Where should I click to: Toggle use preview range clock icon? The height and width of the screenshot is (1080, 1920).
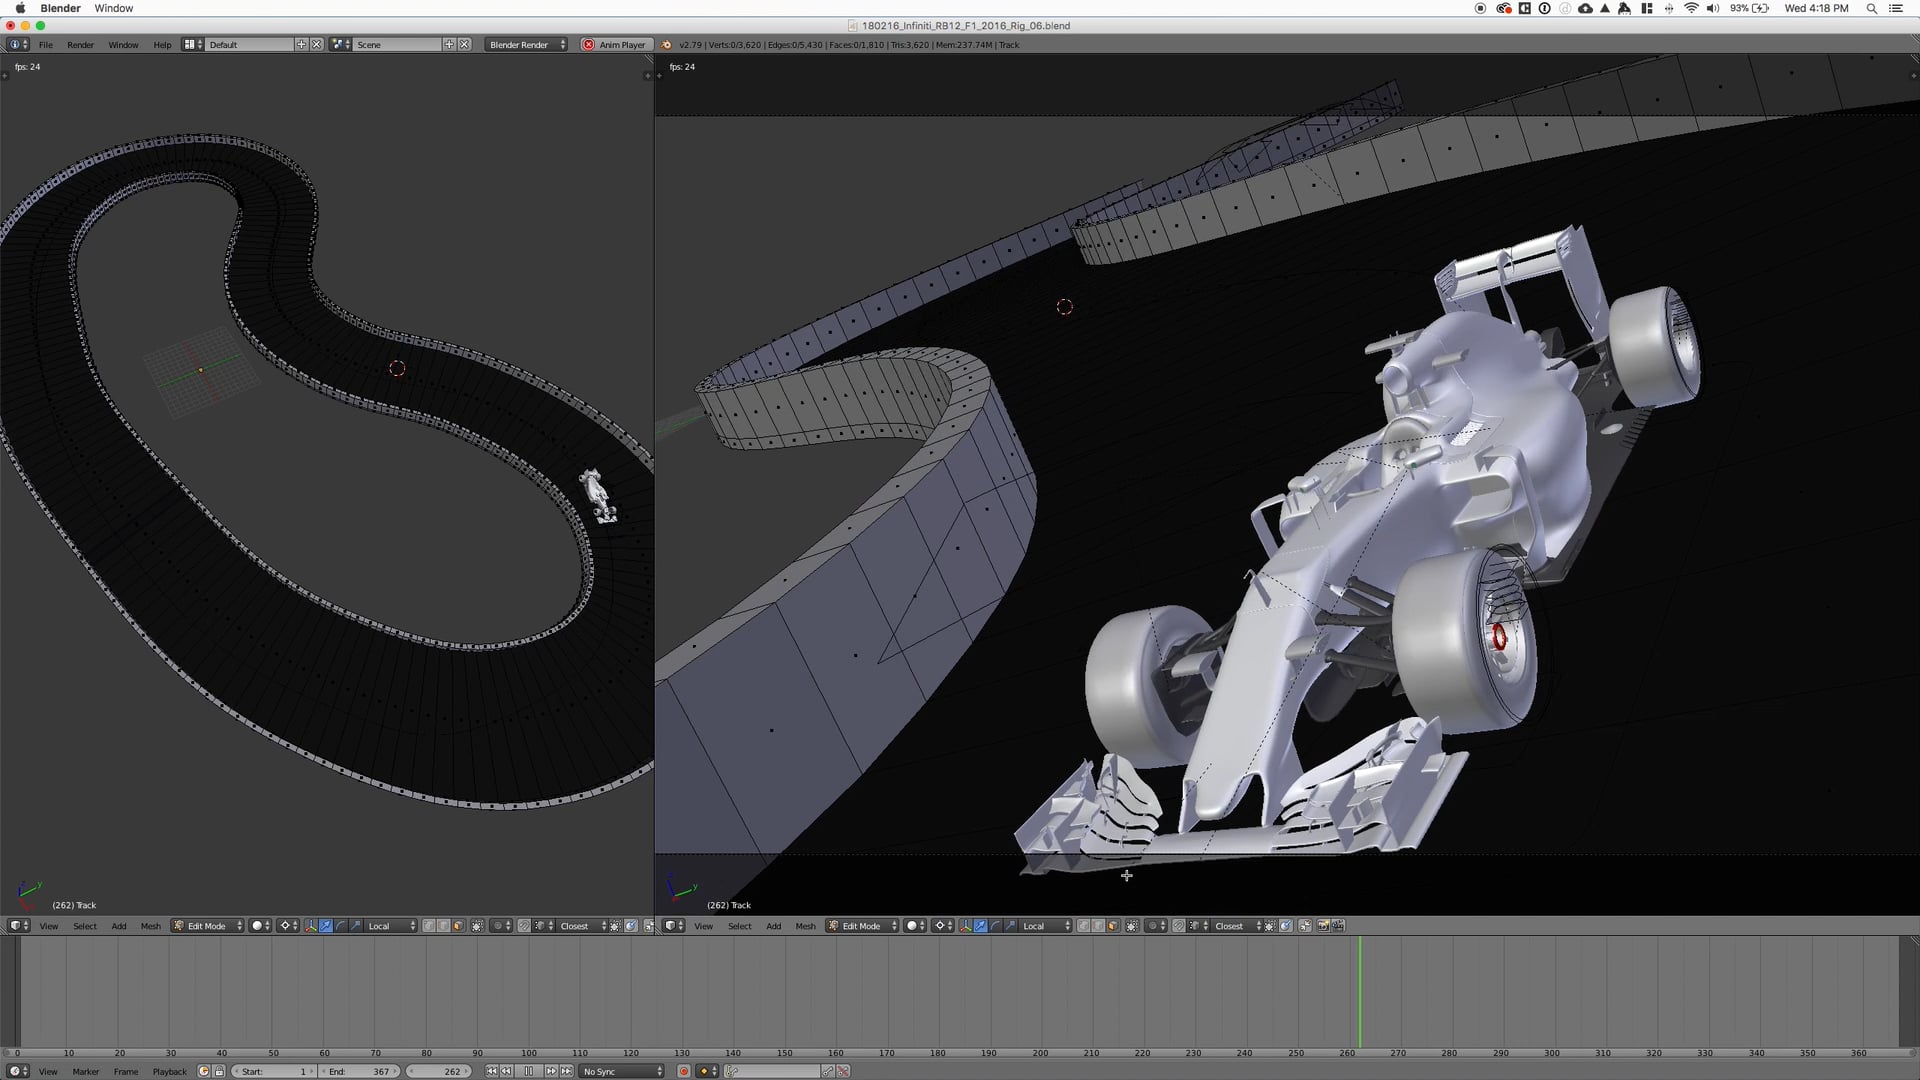(x=204, y=1071)
